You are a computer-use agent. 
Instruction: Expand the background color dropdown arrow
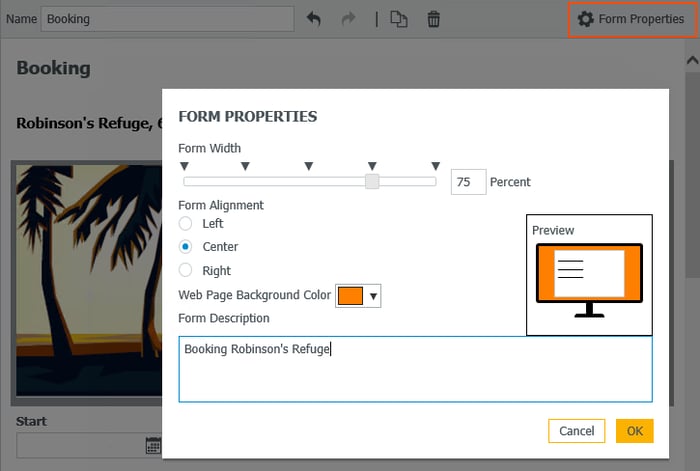(x=373, y=296)
